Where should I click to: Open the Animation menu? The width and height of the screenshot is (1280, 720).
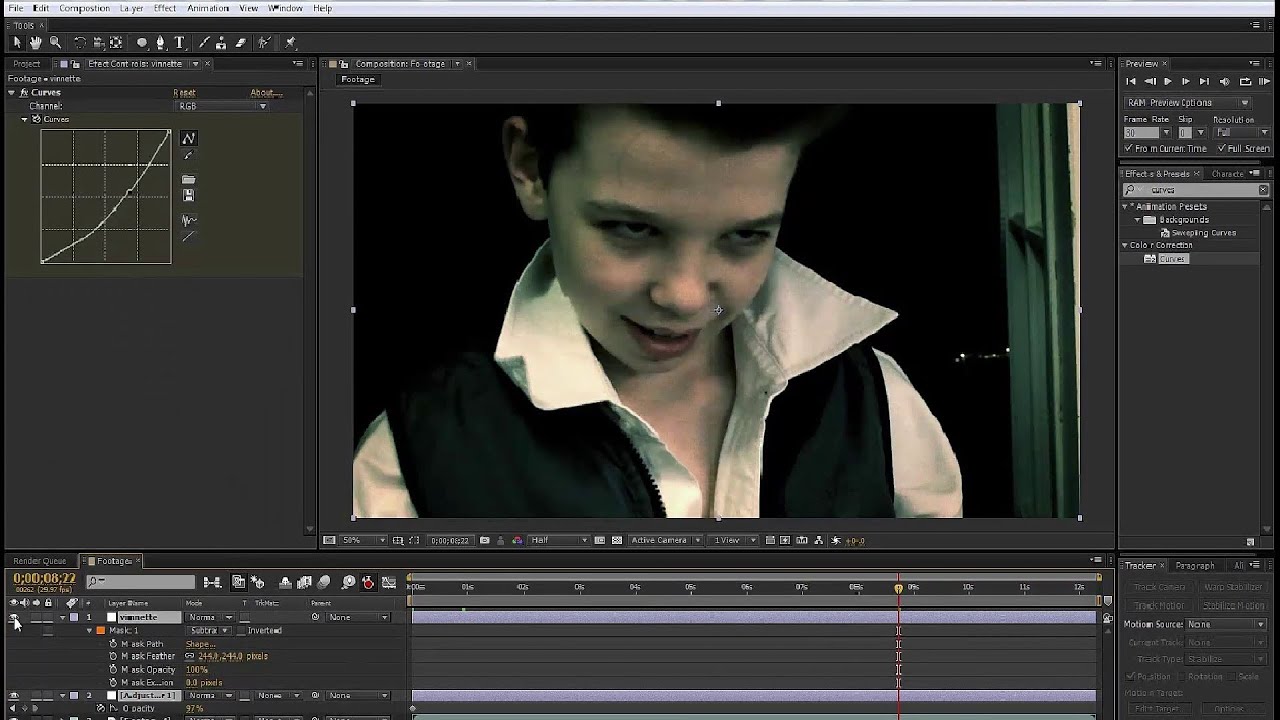(208, 8)
